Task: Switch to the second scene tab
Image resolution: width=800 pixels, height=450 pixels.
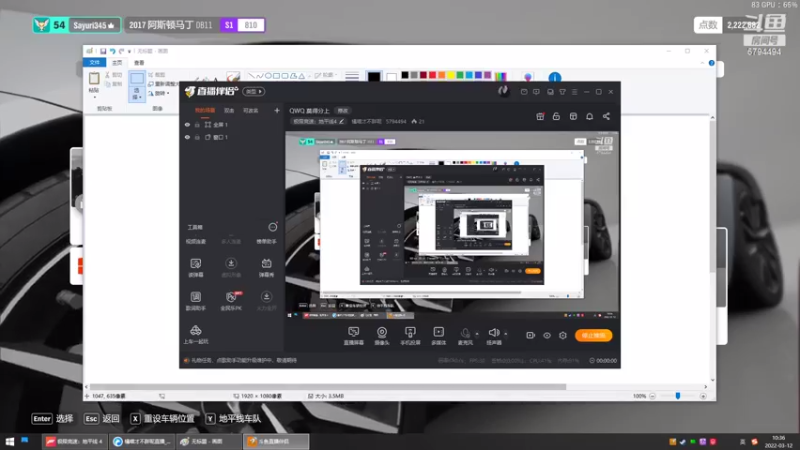Action: 229,110
